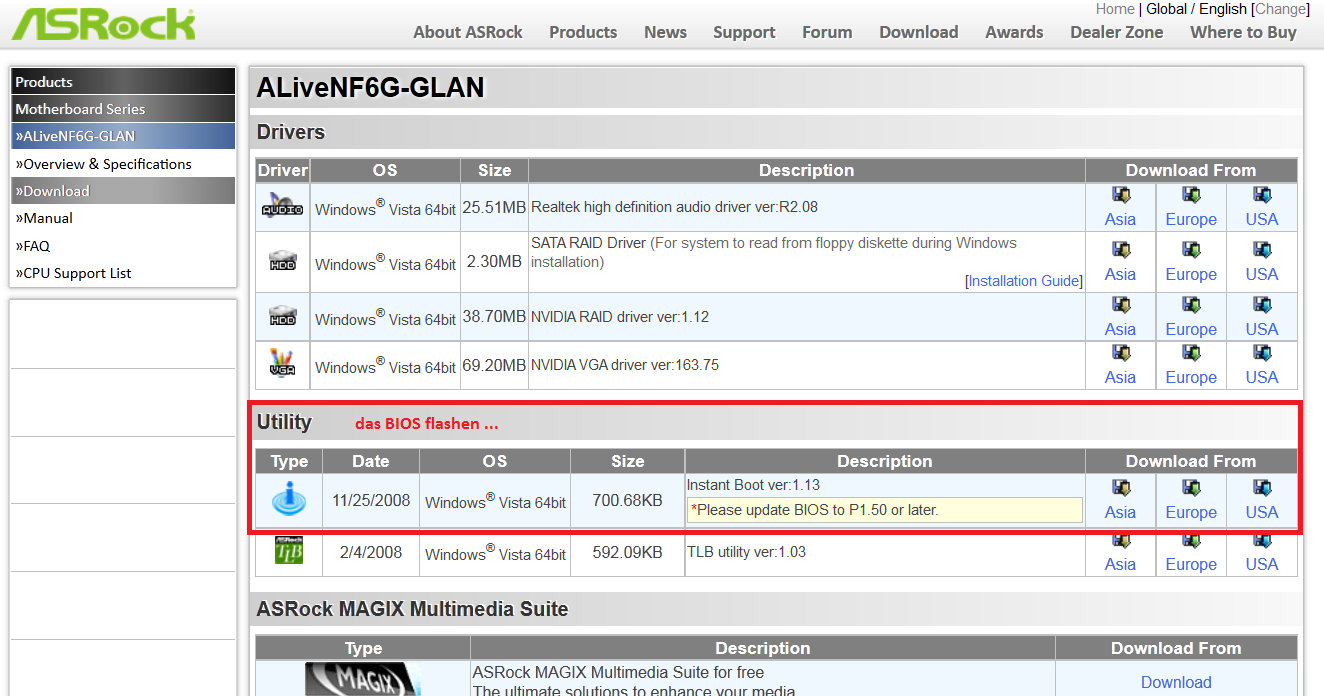This screenshot has height=696, width=1324.
Task: Click the 'ASRock MAGIX Multimedia Suite' section heading
Action: point(412,609)
